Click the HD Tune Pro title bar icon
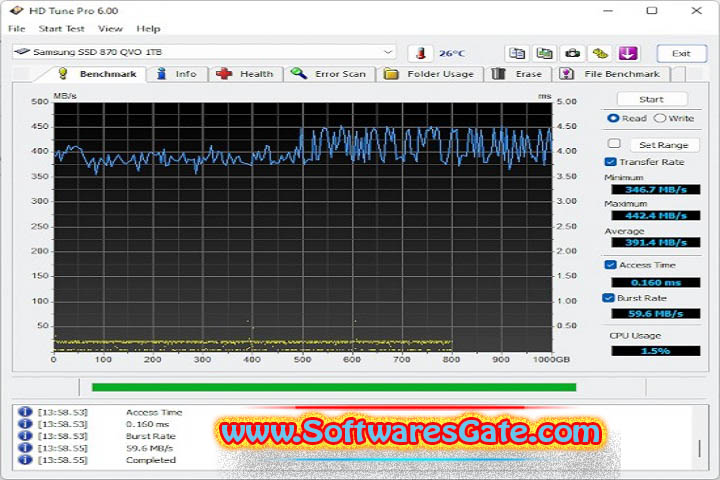Image resolution: width=720 pixels, height=480 pixels. click(16, 10)
